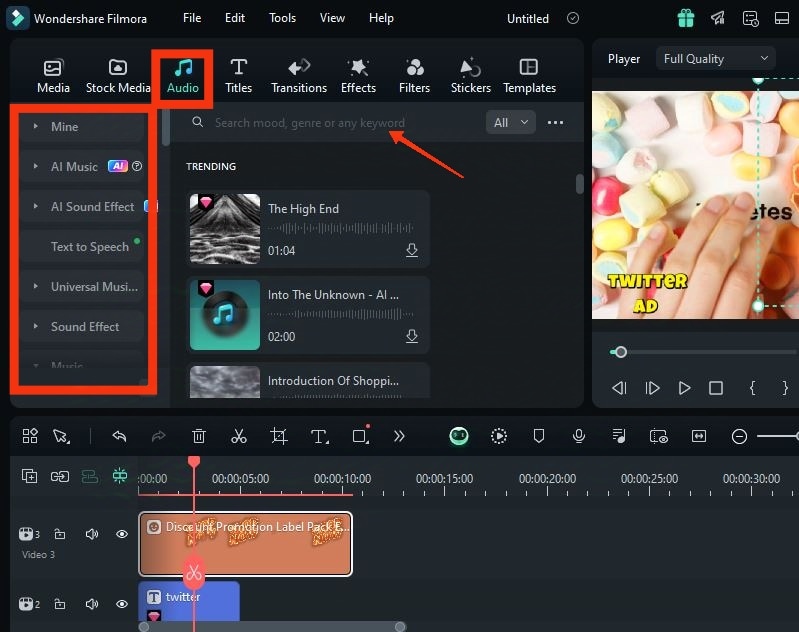
Task: Open the File menu
Action: 192,18
